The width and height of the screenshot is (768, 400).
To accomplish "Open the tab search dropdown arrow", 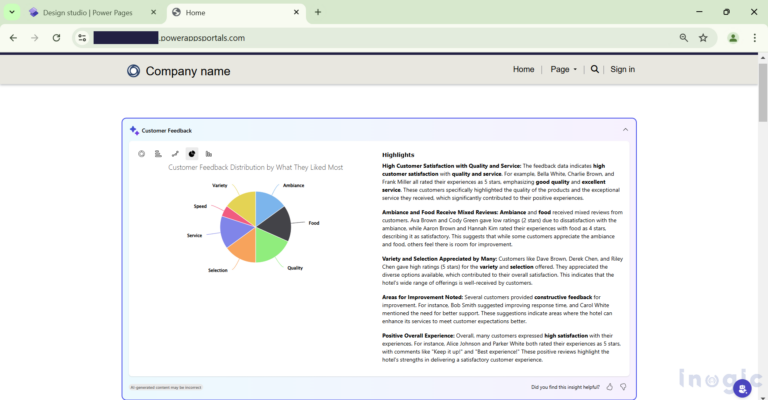I will [x=12, y=12].
